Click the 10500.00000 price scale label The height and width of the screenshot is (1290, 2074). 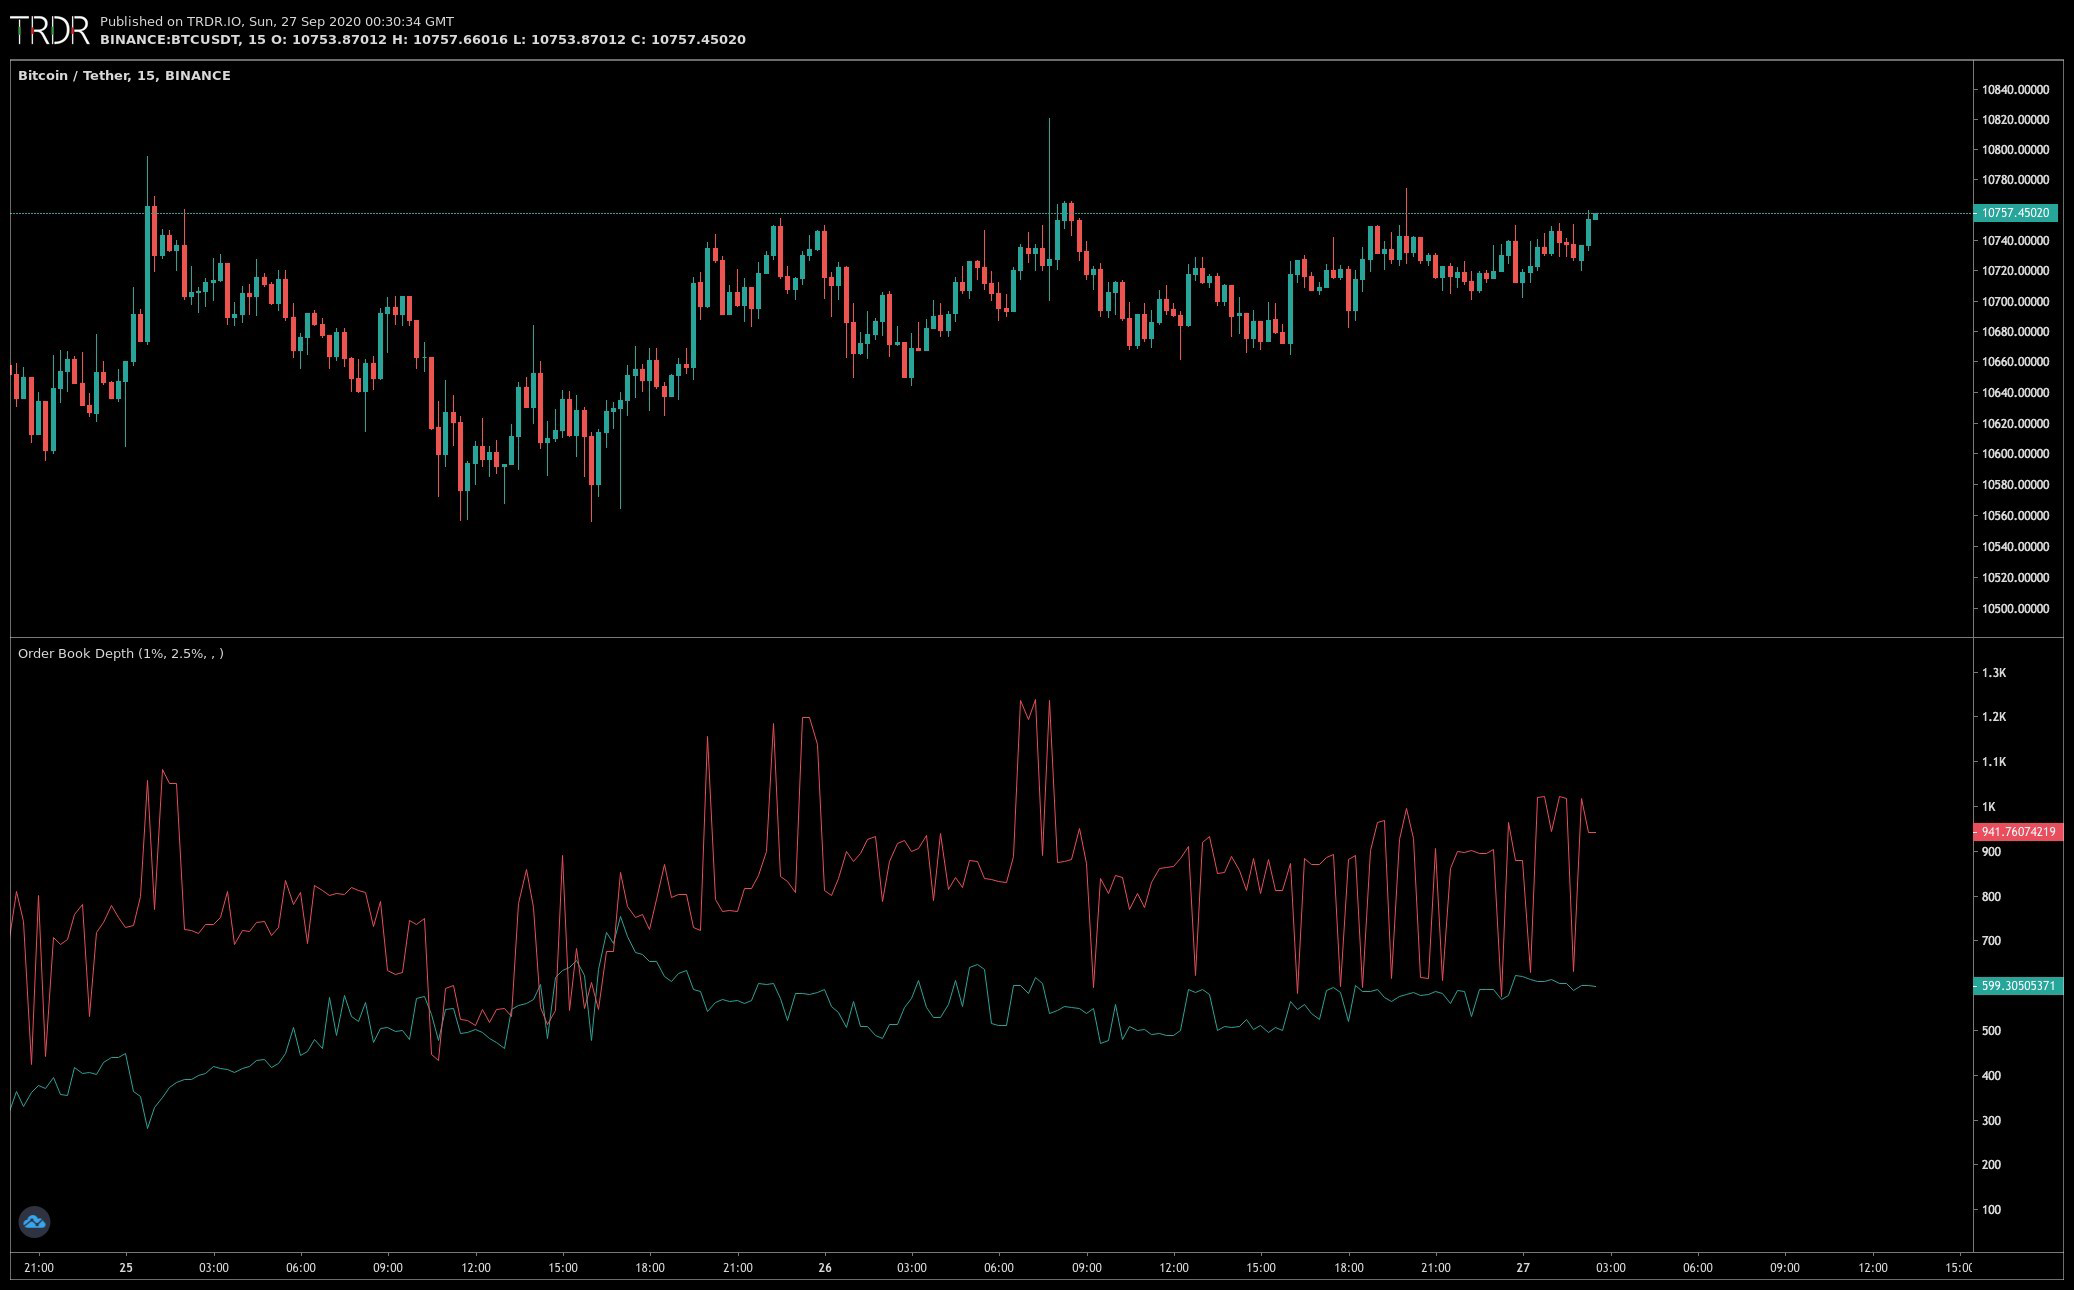point(2015,609)
